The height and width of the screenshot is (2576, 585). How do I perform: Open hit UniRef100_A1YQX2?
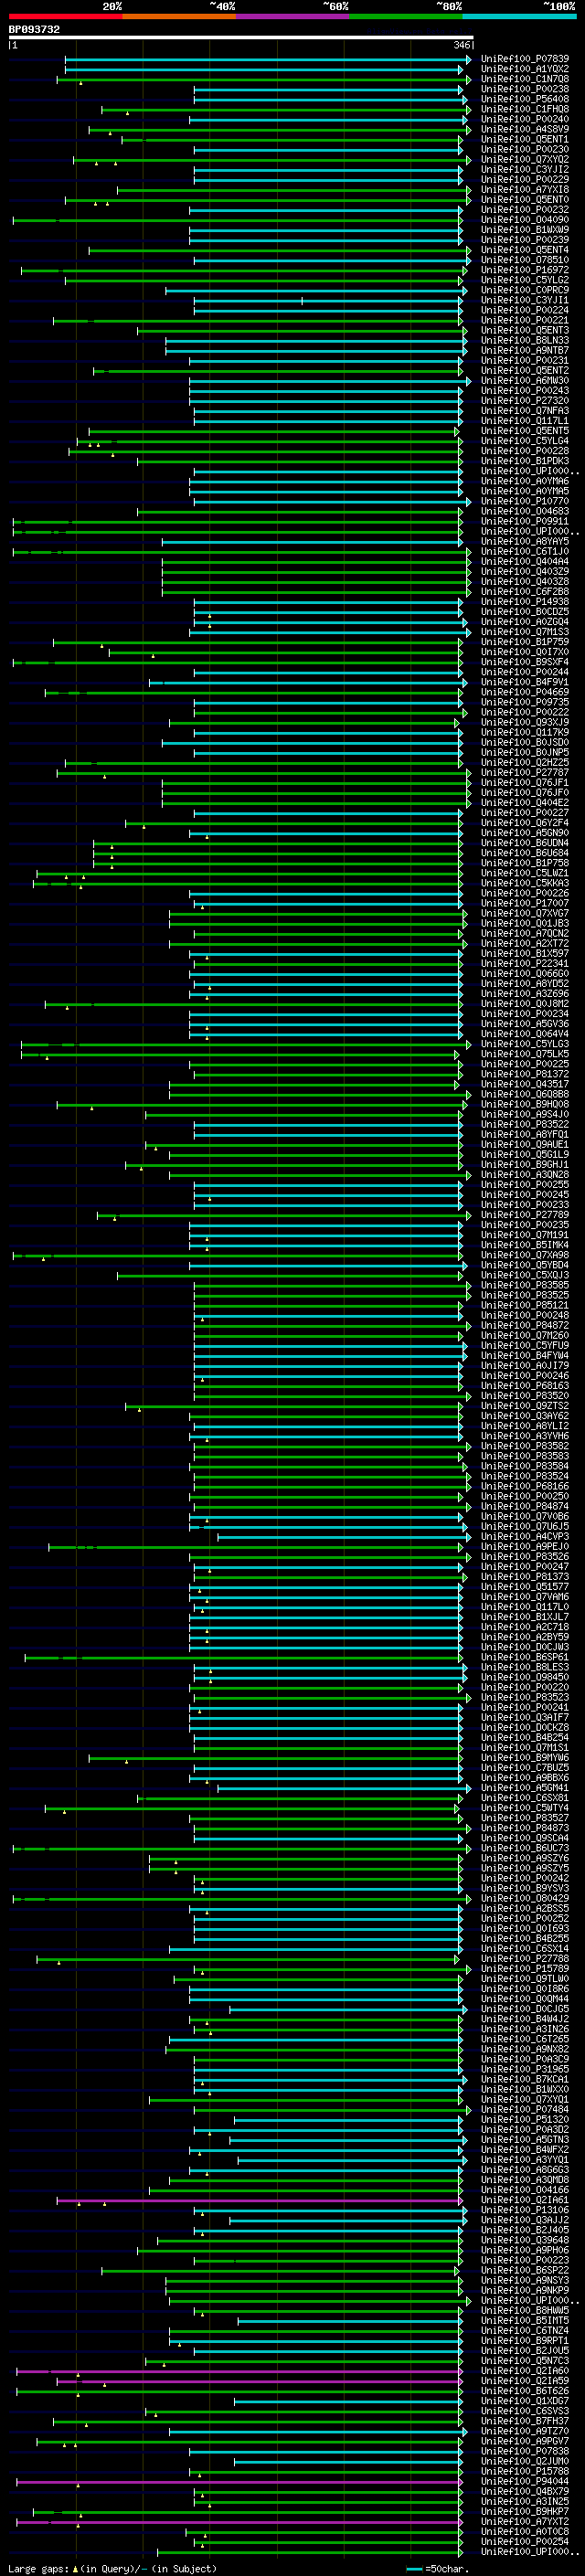tap(525, 69)
